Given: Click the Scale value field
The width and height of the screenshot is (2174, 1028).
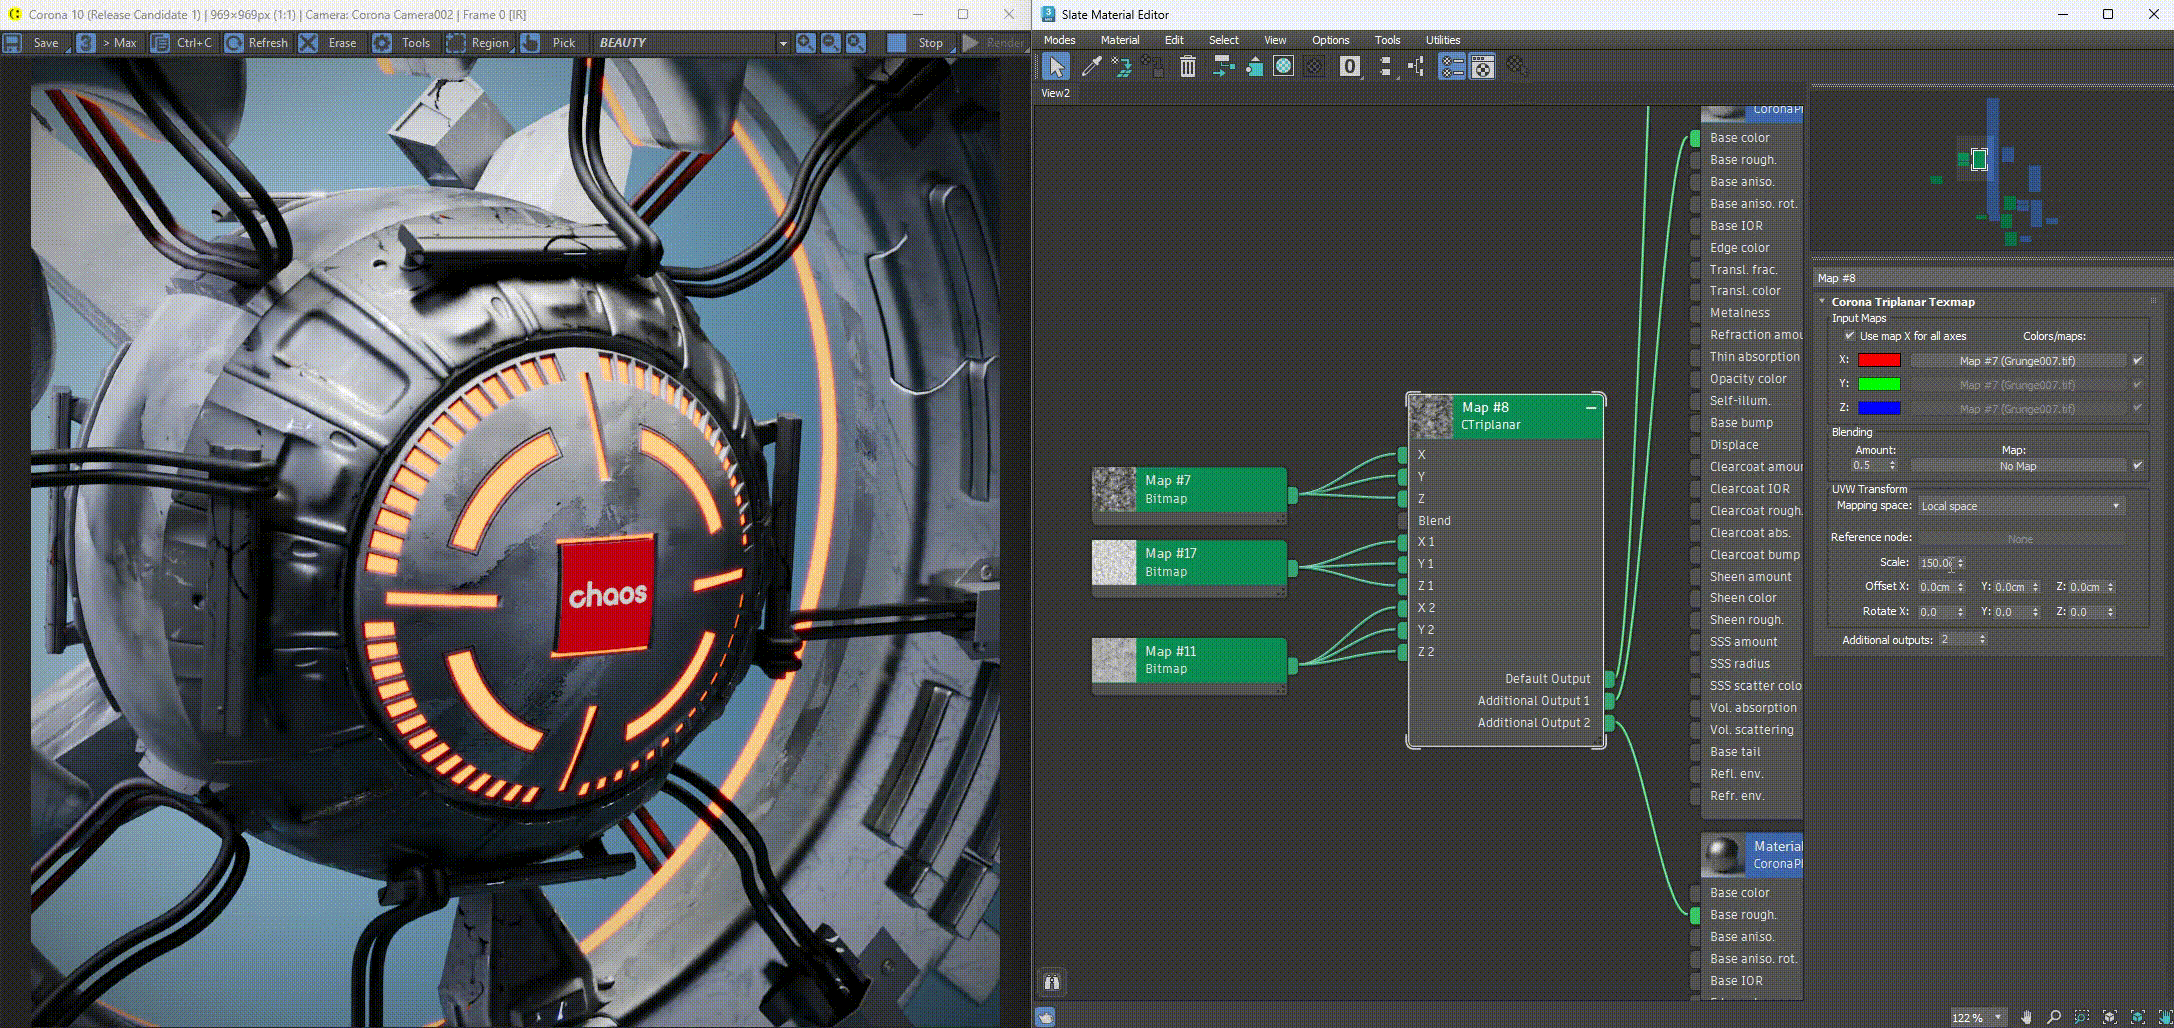Looking at the screenshot, I should [1936, 563].
